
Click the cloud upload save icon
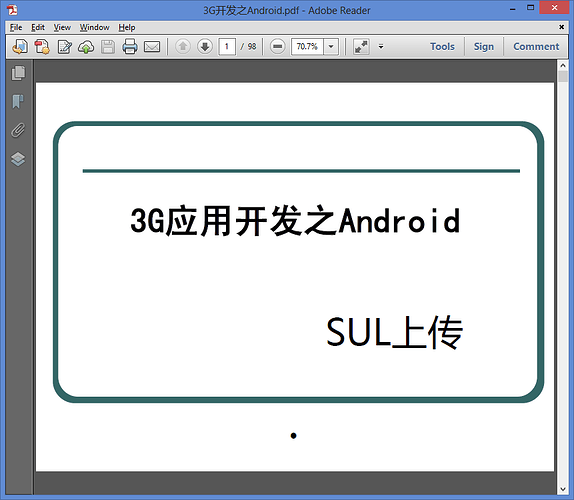coord(86,47)
